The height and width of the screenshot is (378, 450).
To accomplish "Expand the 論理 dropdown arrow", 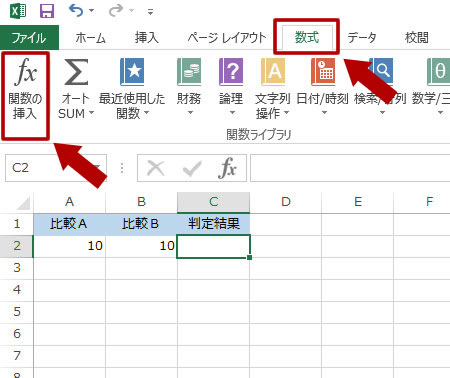I will click(x=232, y=113).
